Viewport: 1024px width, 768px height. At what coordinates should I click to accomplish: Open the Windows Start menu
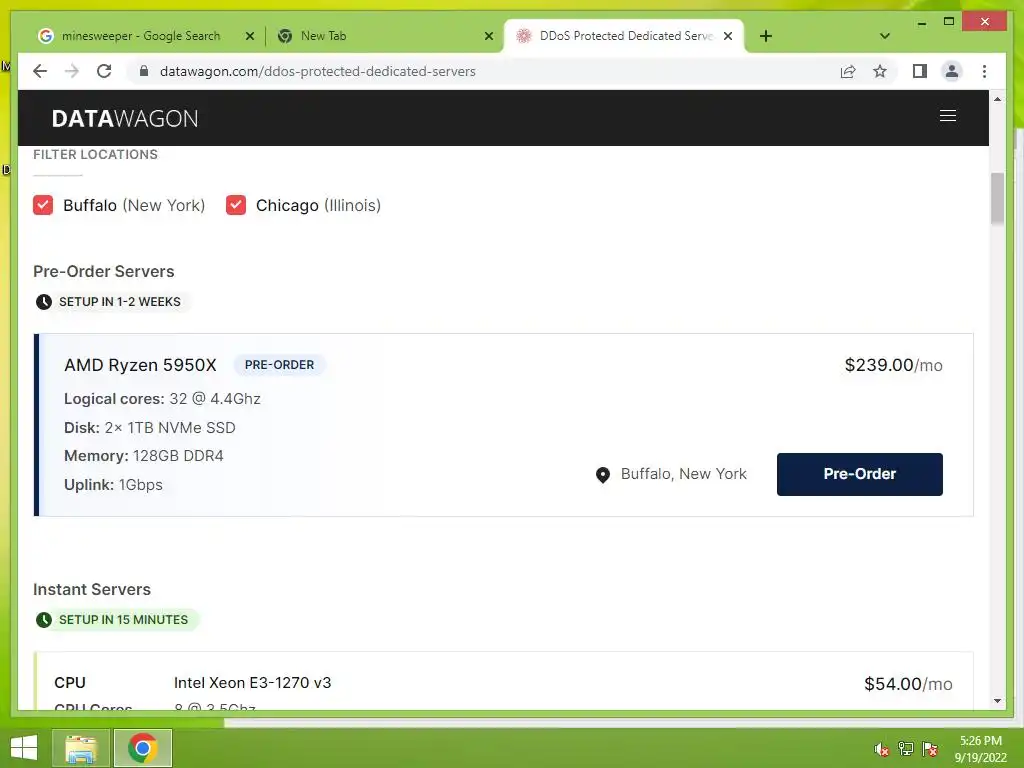tap(24, 748)
